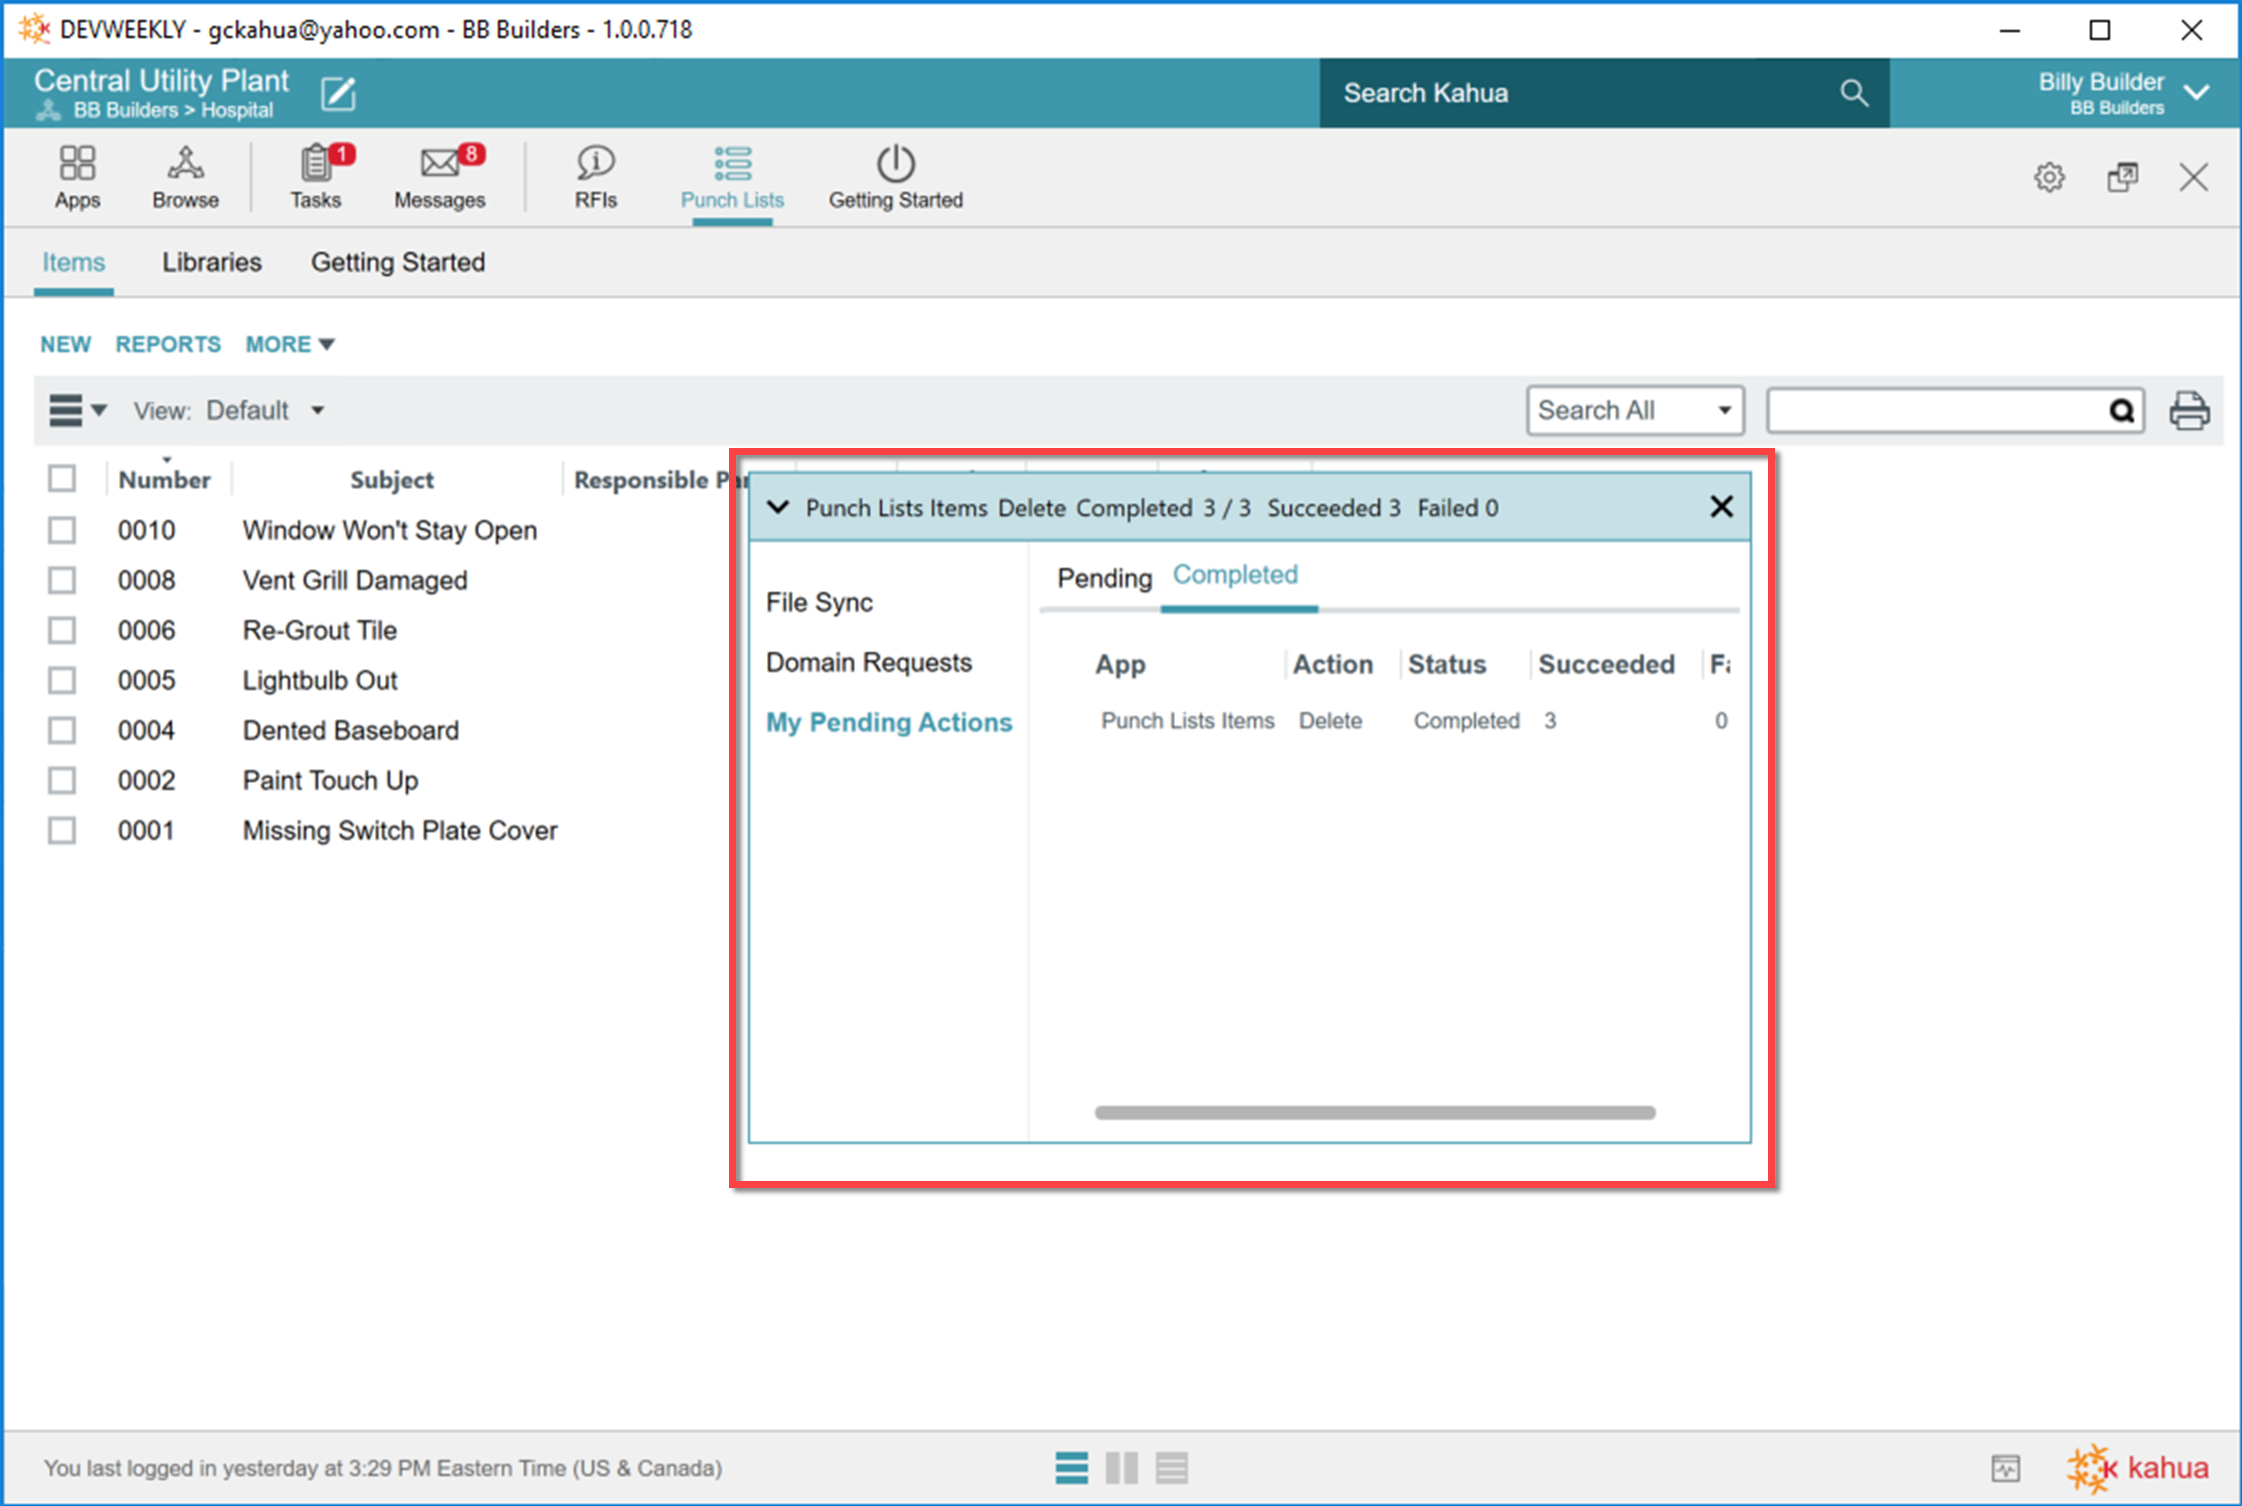Image resolution: width=2242 pixels, height=1506 pixels.
Task: Click the pop-out window icon
Action: point(2122,178)
